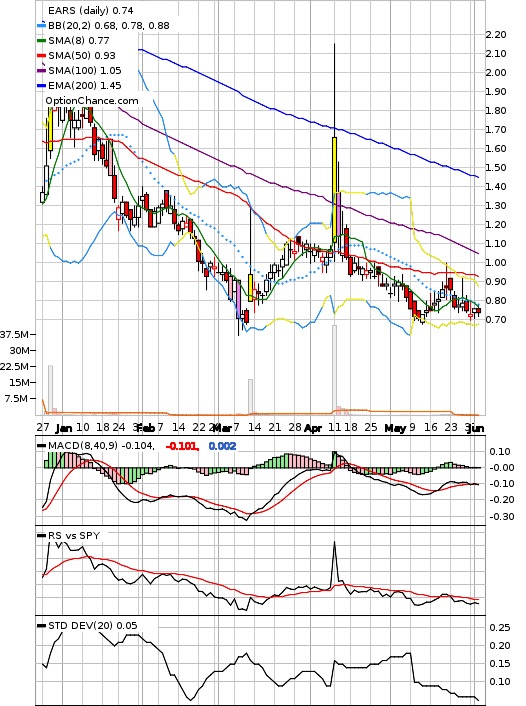Select the SMA(8) 0.77 legend label
The image size is (526, 706).
point(79,41)
